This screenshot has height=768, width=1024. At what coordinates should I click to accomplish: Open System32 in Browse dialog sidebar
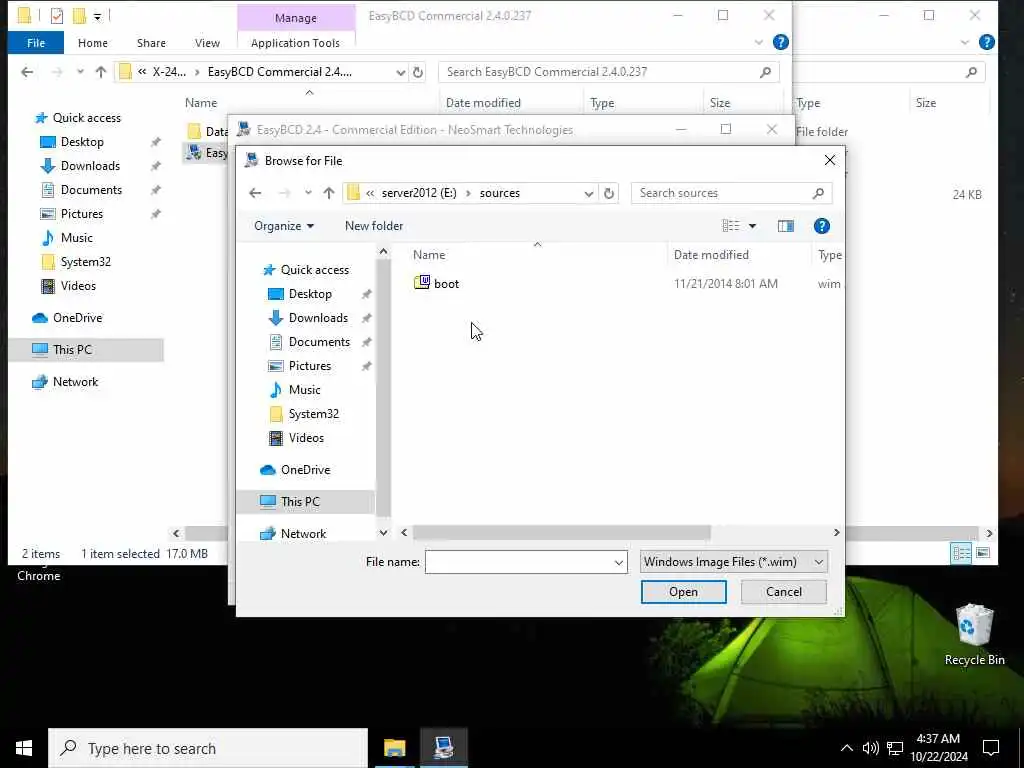click(x=313, y=414)
